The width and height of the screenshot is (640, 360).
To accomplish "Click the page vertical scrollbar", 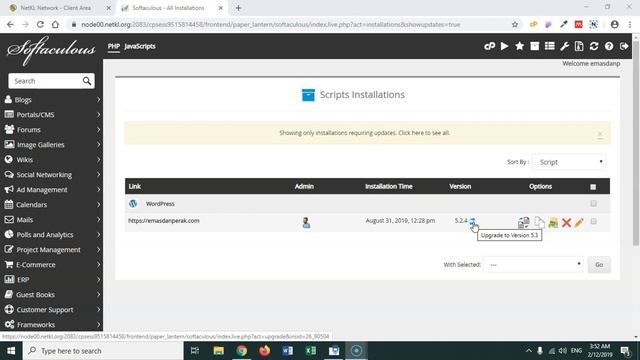I will coord(636,143).
